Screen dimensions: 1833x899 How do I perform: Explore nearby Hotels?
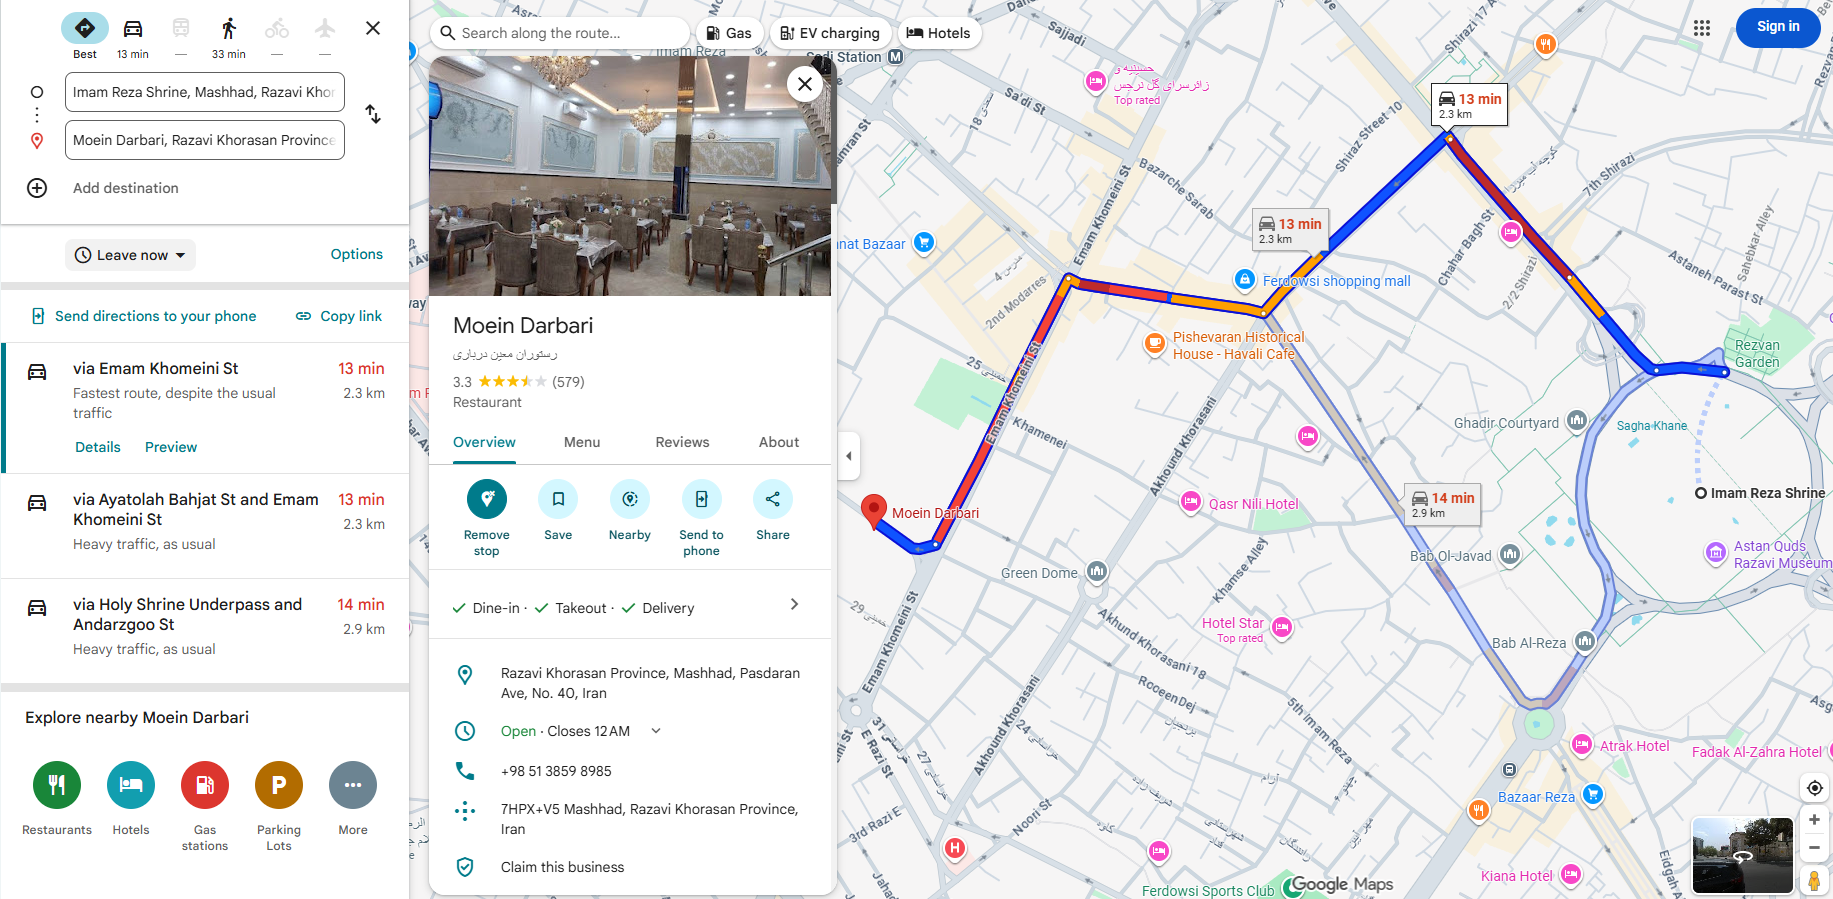[x=131, y=785]
